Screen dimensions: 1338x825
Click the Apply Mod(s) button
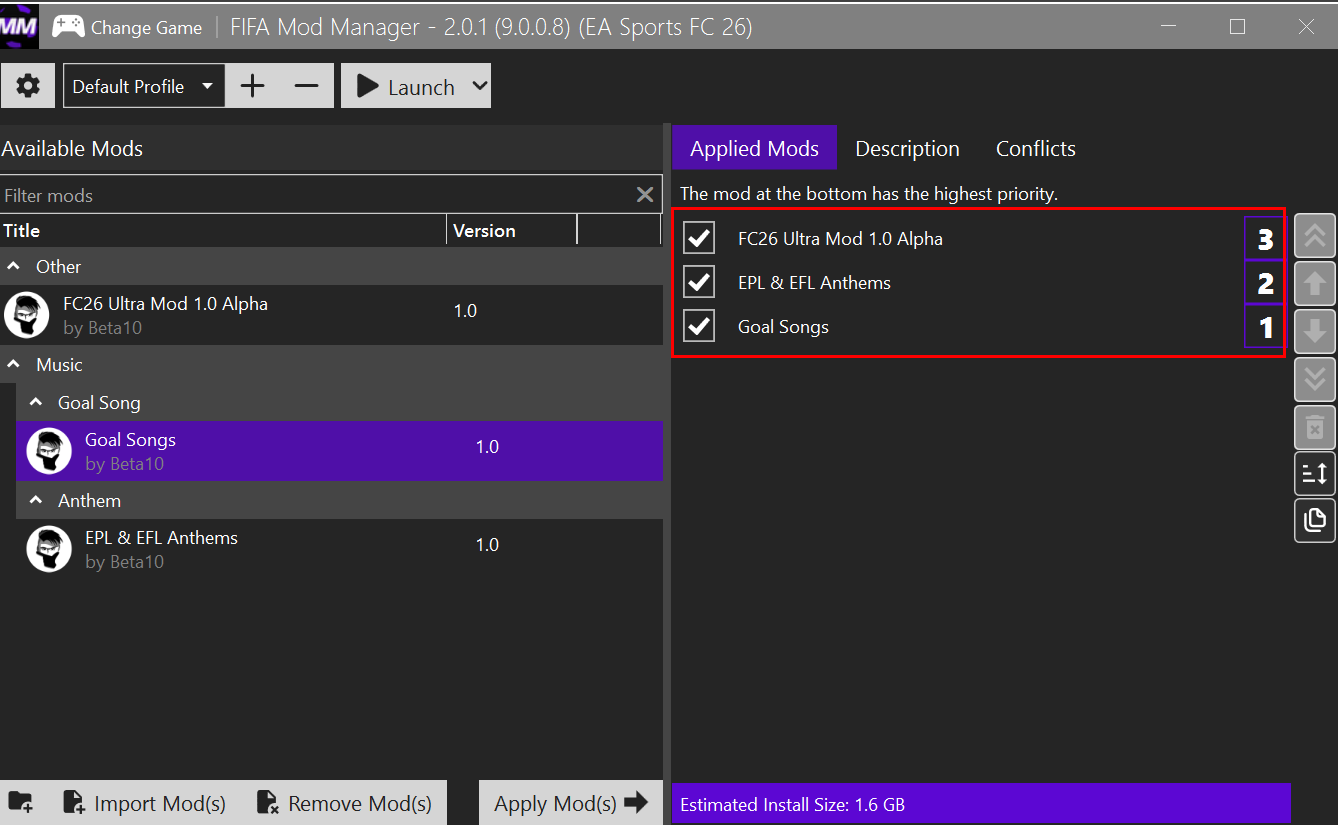click(x=571, y=802)
